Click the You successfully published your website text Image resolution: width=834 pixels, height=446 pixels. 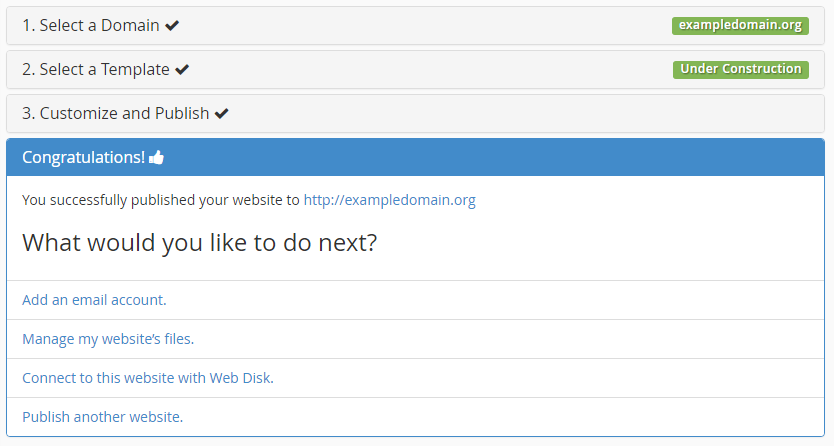pos(161,200)
